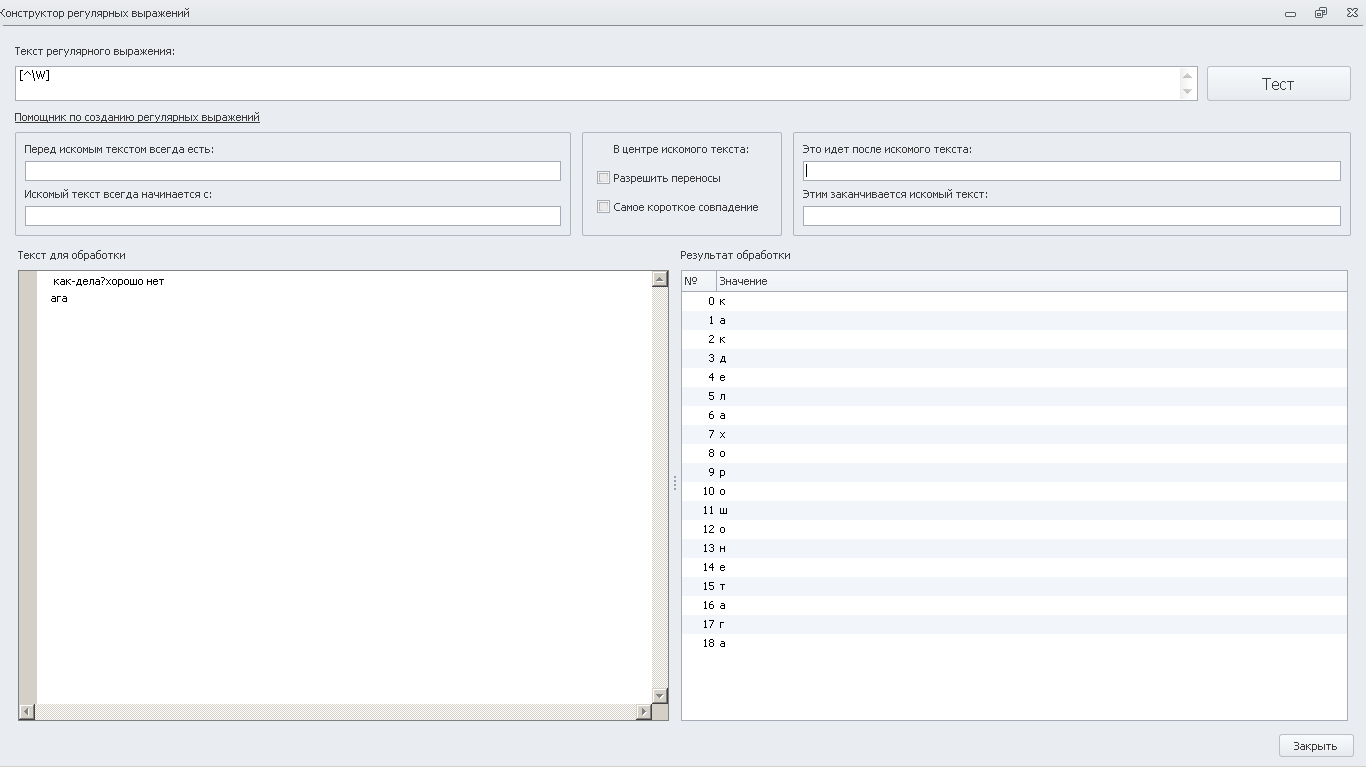
Task: Select result row 4 with value е
Action: point(1014,377)
